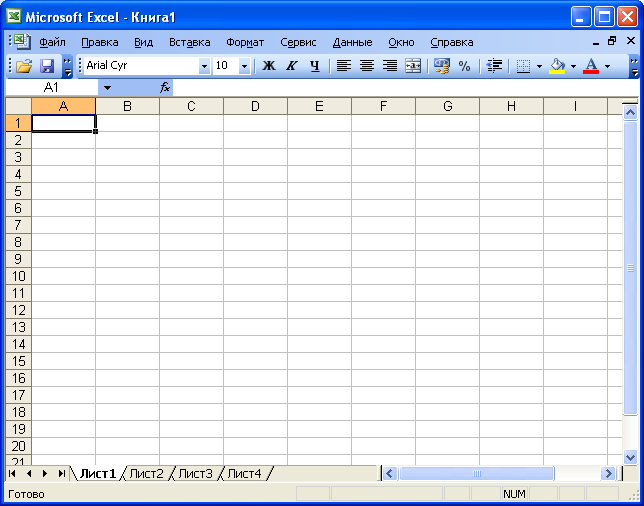Close the workbook via menu bar X
The image size is (644, 506).
(631, 41)
